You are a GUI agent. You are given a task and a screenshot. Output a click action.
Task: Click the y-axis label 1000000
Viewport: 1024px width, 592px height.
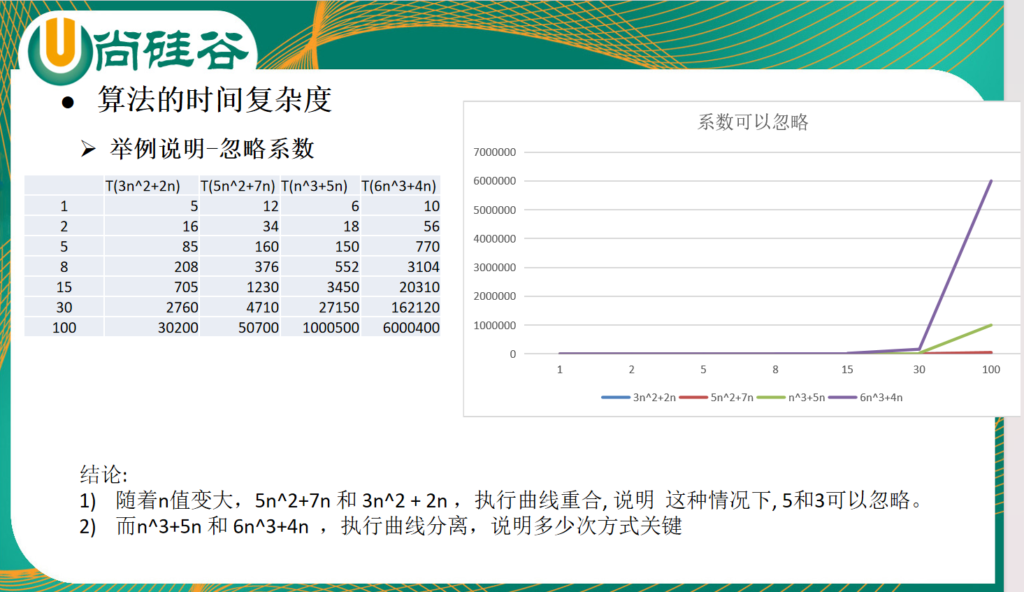tap(494, 325)
